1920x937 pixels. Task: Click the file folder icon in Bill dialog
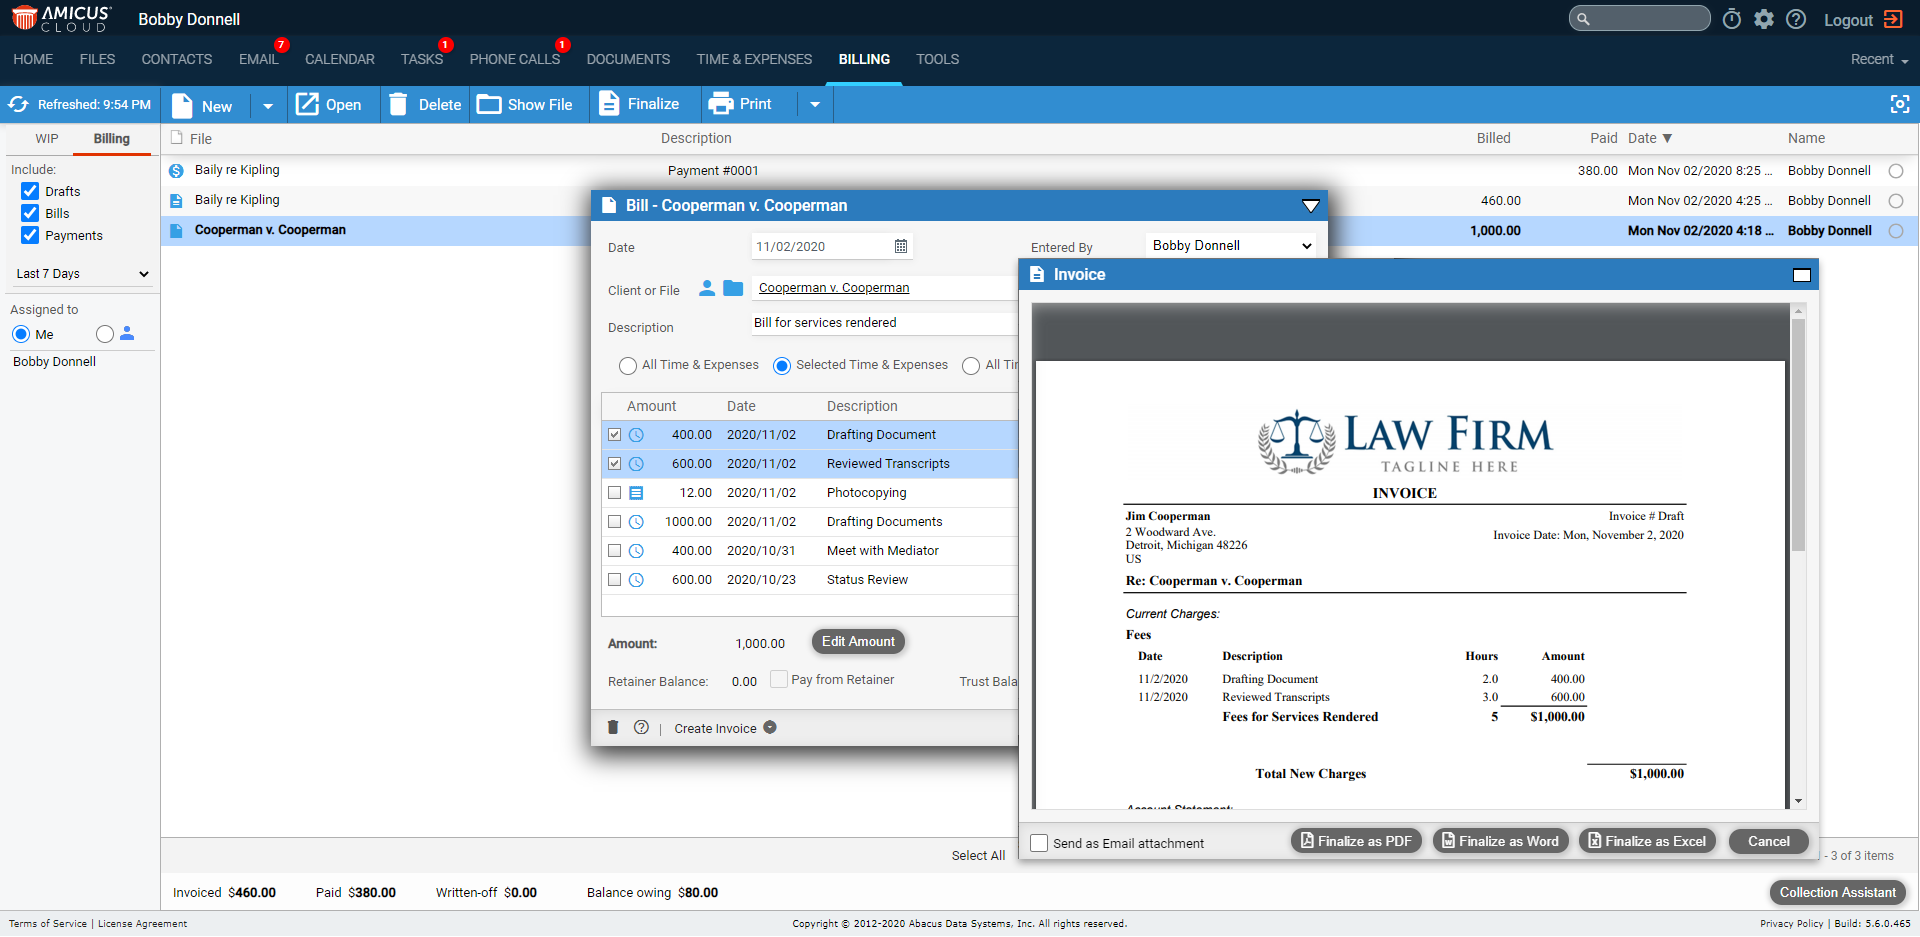pyautogui.click(x=733, y=288)
